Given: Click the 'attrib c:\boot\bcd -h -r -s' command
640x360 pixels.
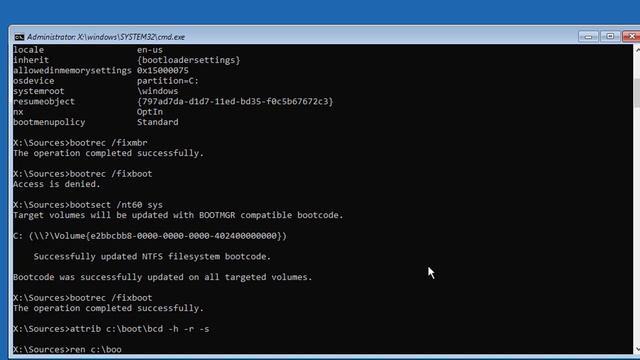Looking at the screenshot, I should [x=111, y=329].
